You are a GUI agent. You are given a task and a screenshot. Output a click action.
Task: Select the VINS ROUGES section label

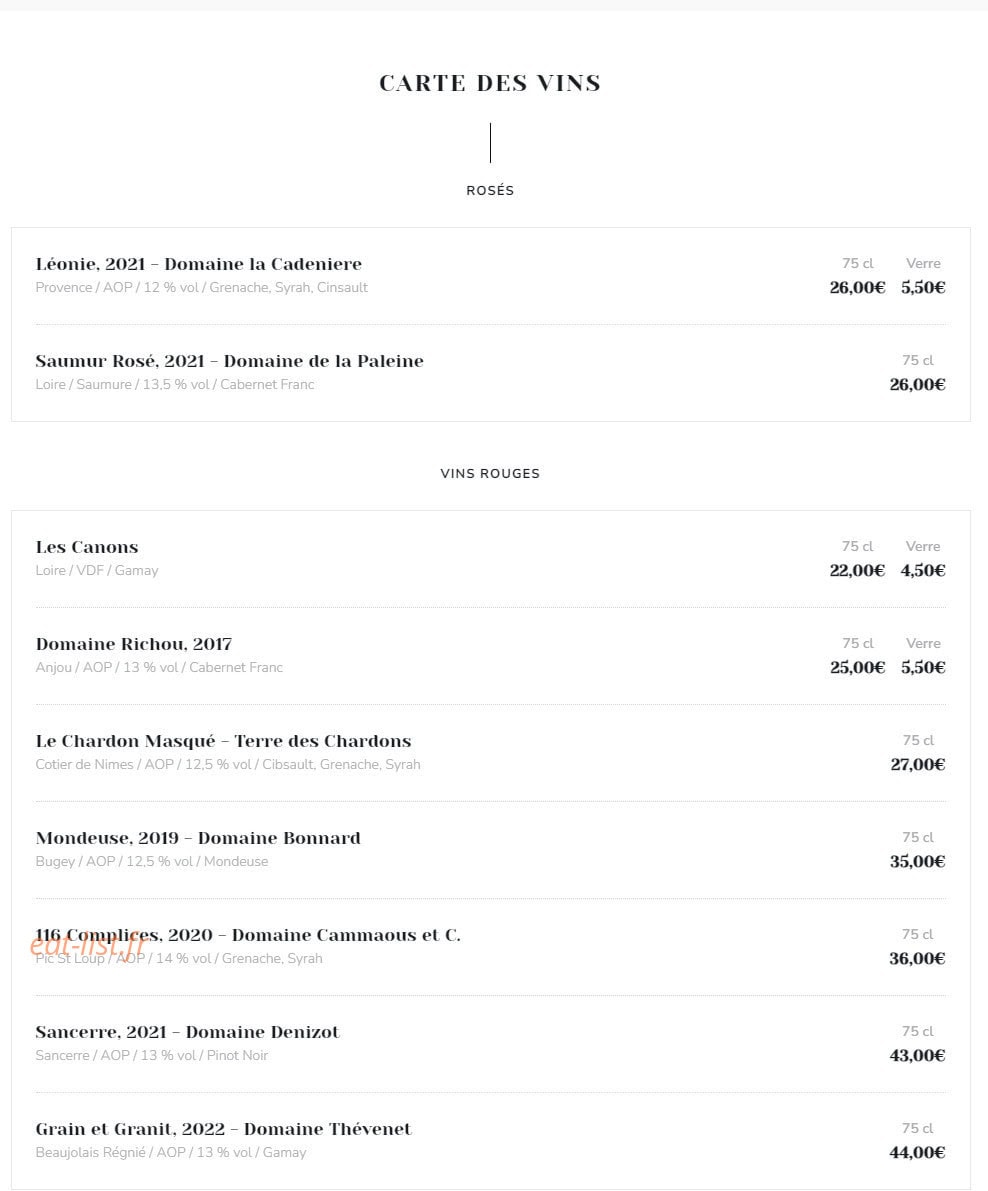click(490, 473)
